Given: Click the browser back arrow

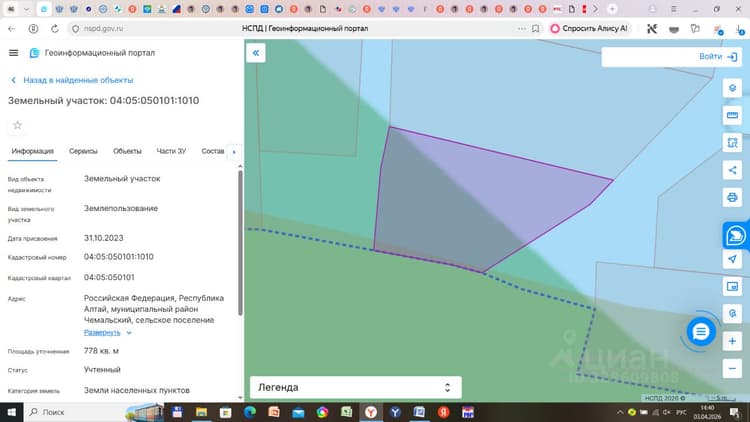Looking at the screenshot, I should coord(11,29).
